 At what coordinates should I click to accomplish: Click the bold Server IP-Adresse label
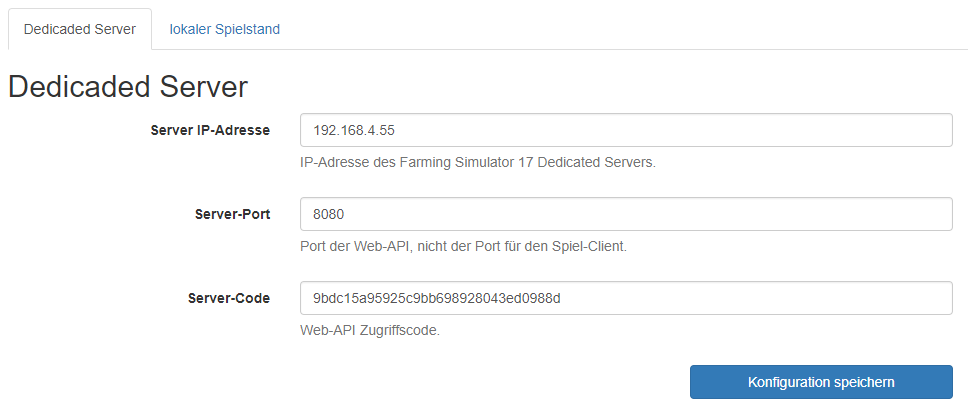click(210, 130)
